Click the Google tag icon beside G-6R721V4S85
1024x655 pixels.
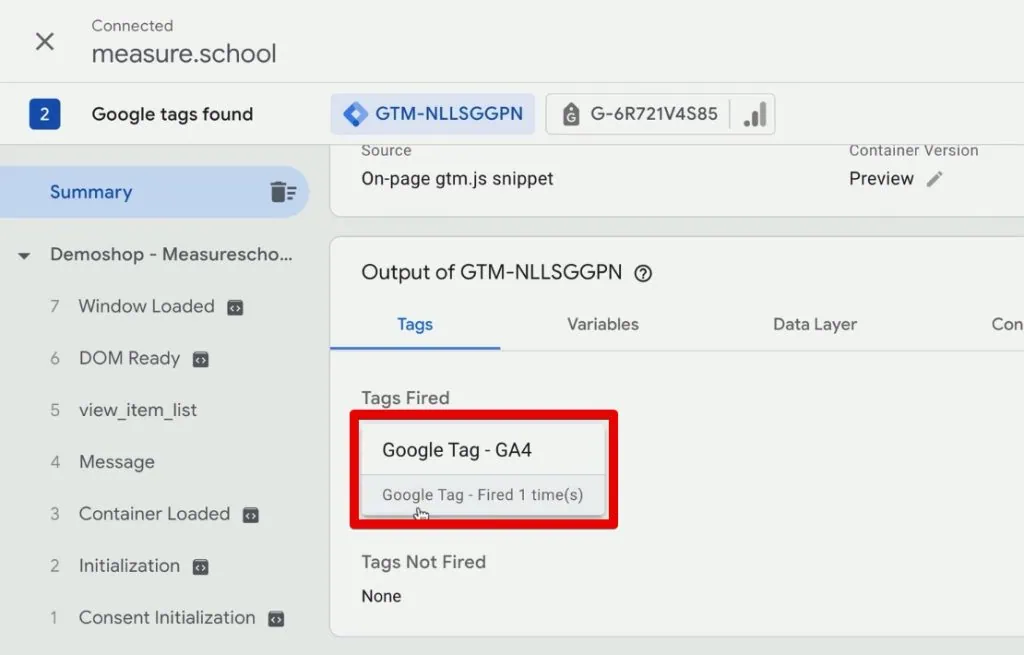point(570,113)
